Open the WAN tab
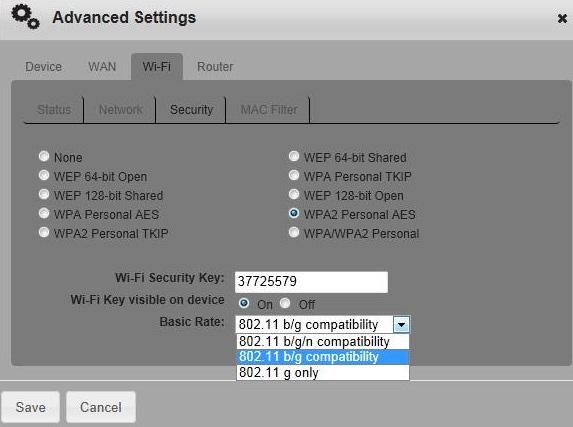 click(x=102, y=67)
